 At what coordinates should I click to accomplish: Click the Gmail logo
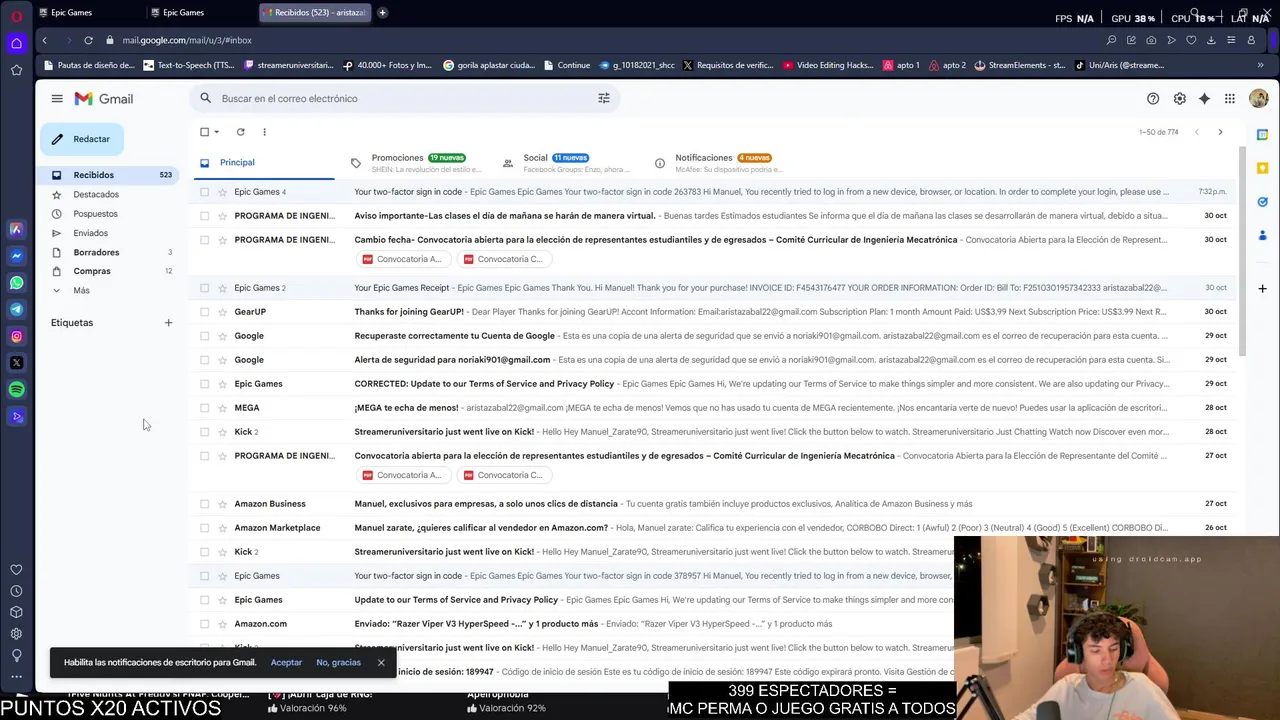tap(104, 98)
